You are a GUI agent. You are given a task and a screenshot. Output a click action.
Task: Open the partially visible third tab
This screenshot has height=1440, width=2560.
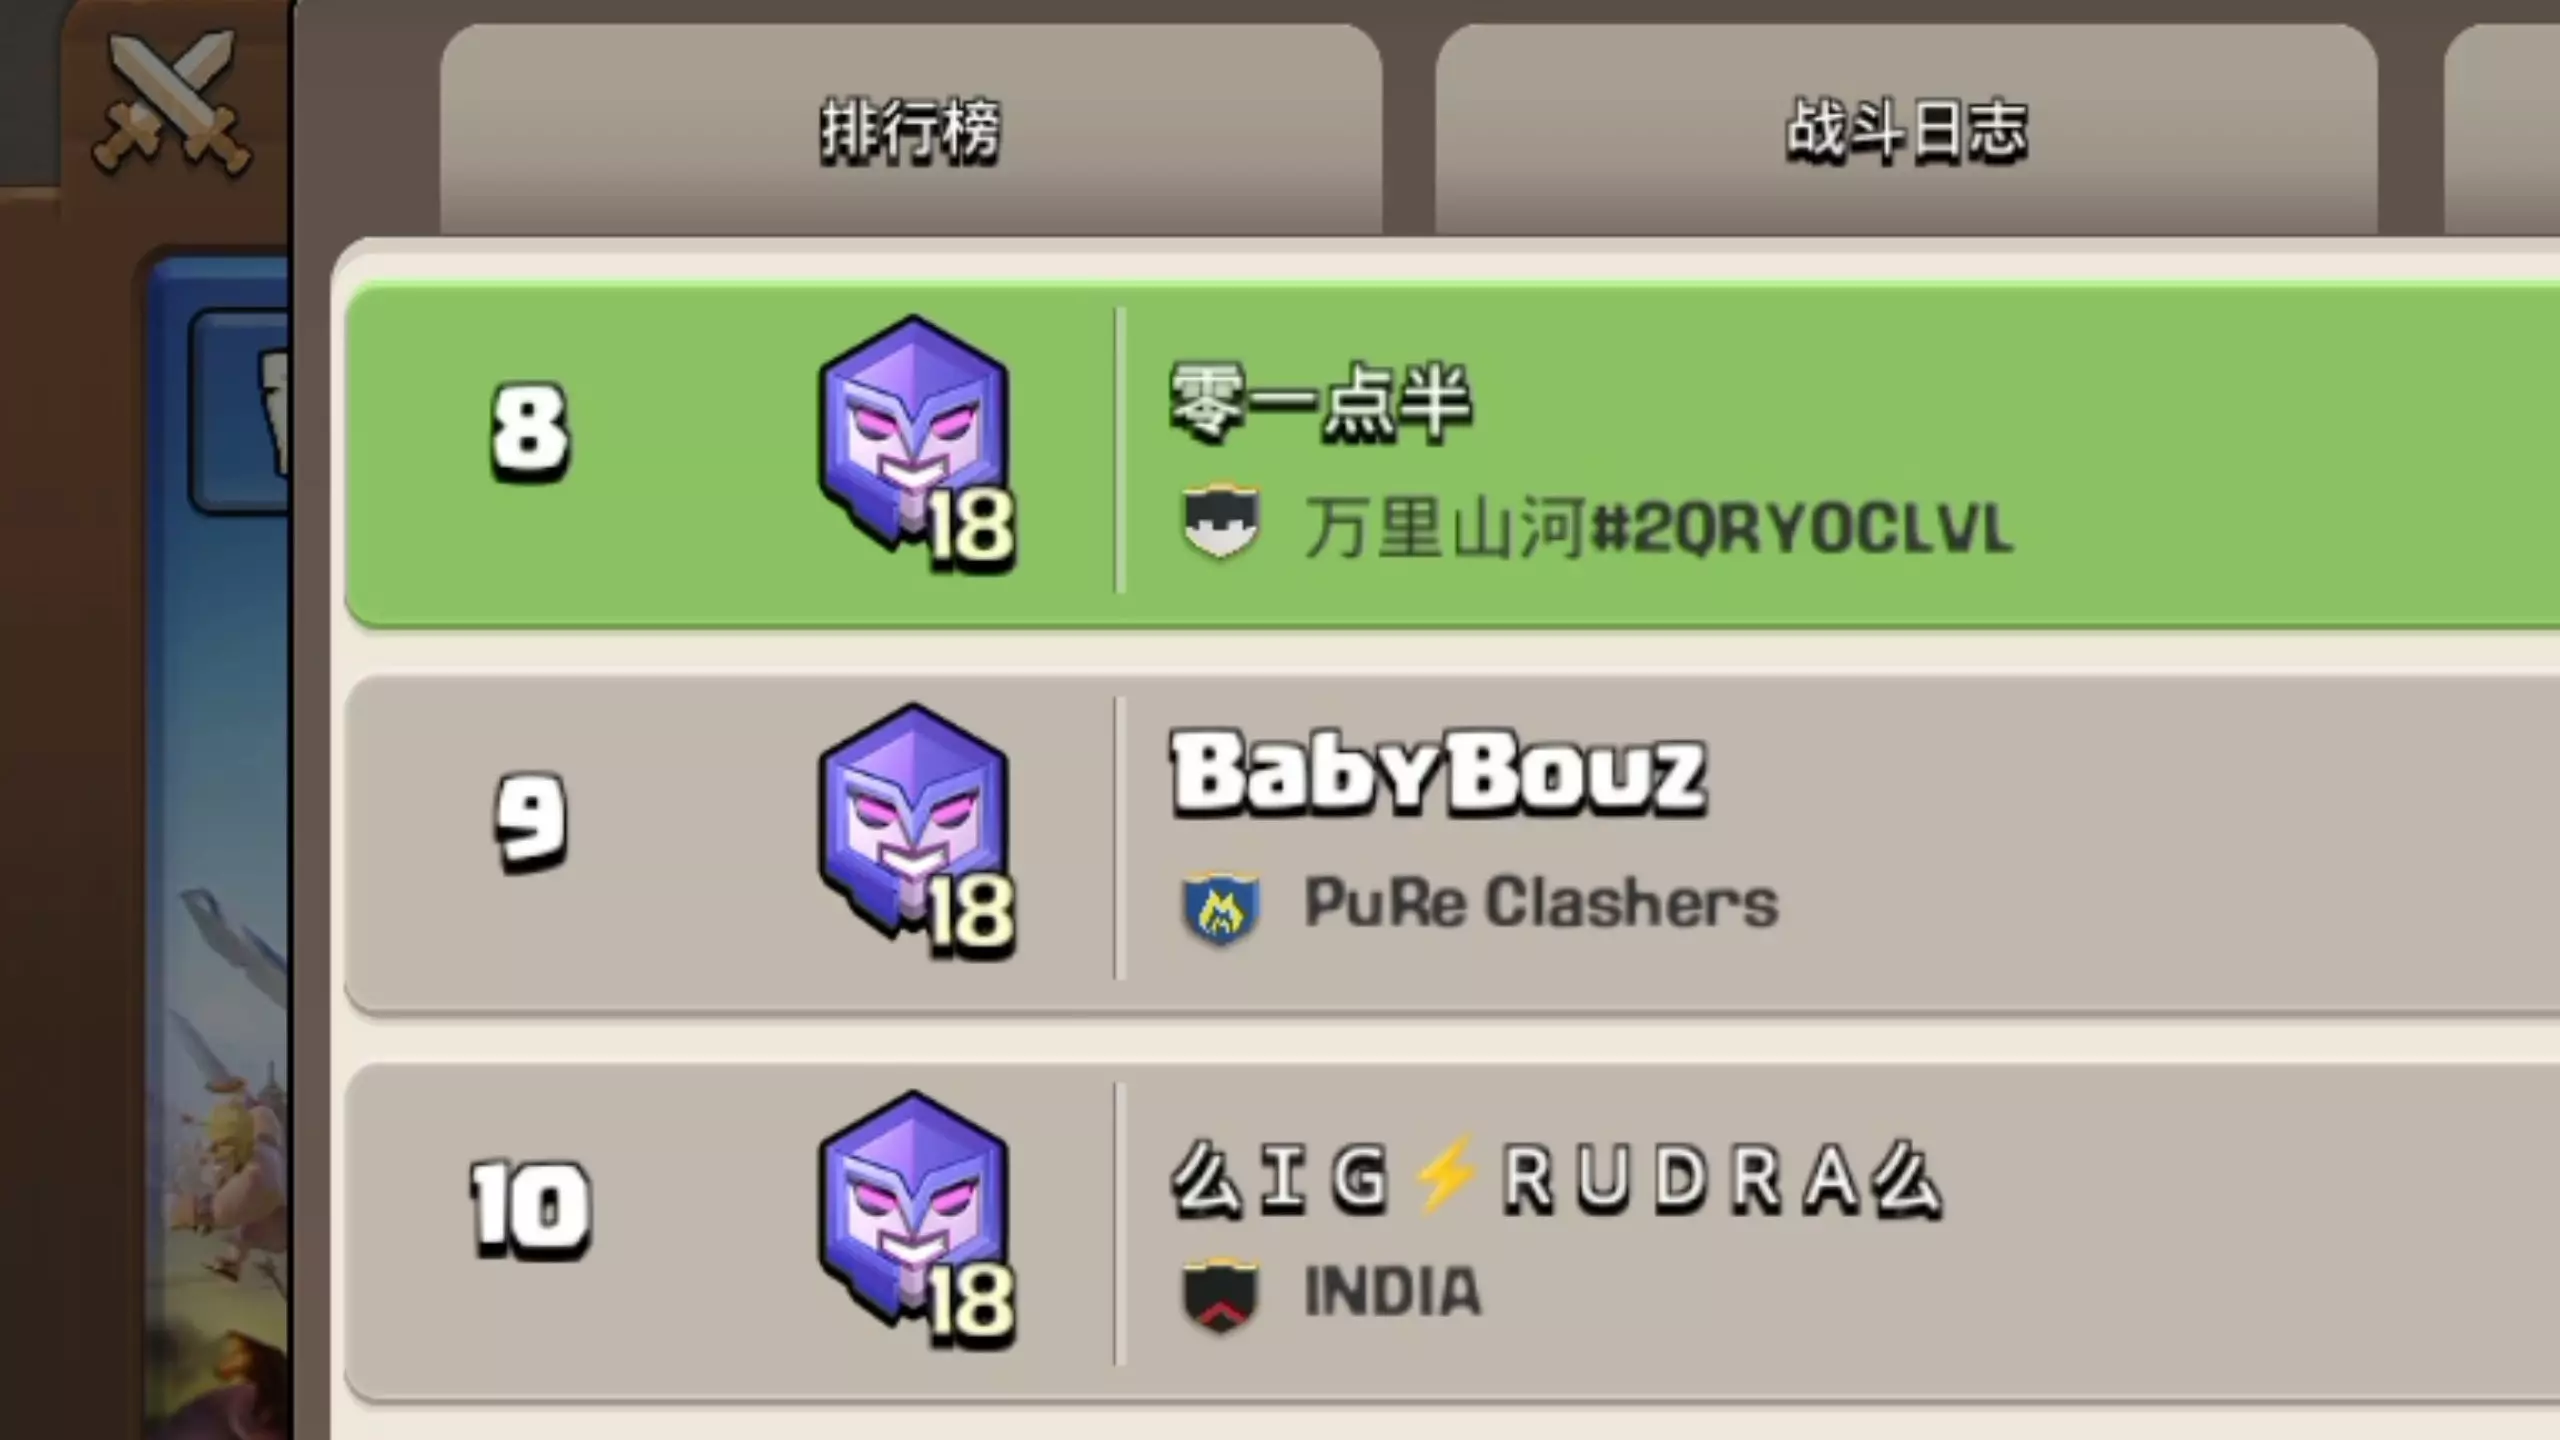[2502, 131]
